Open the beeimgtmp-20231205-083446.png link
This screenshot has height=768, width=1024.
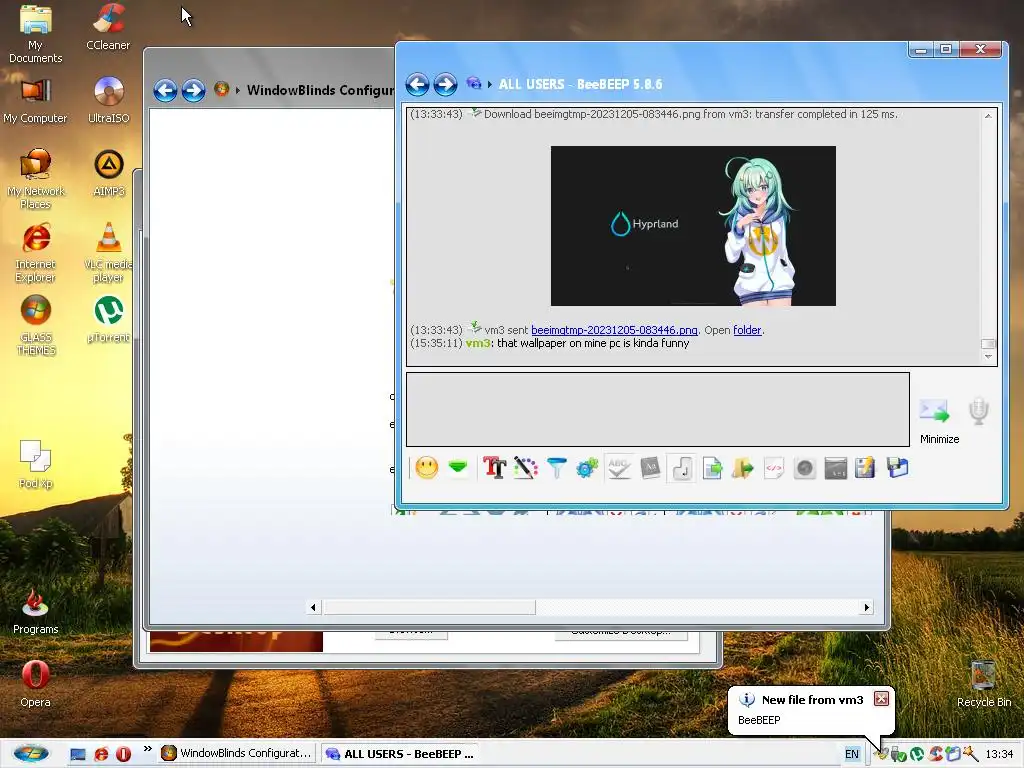(614, 330)
